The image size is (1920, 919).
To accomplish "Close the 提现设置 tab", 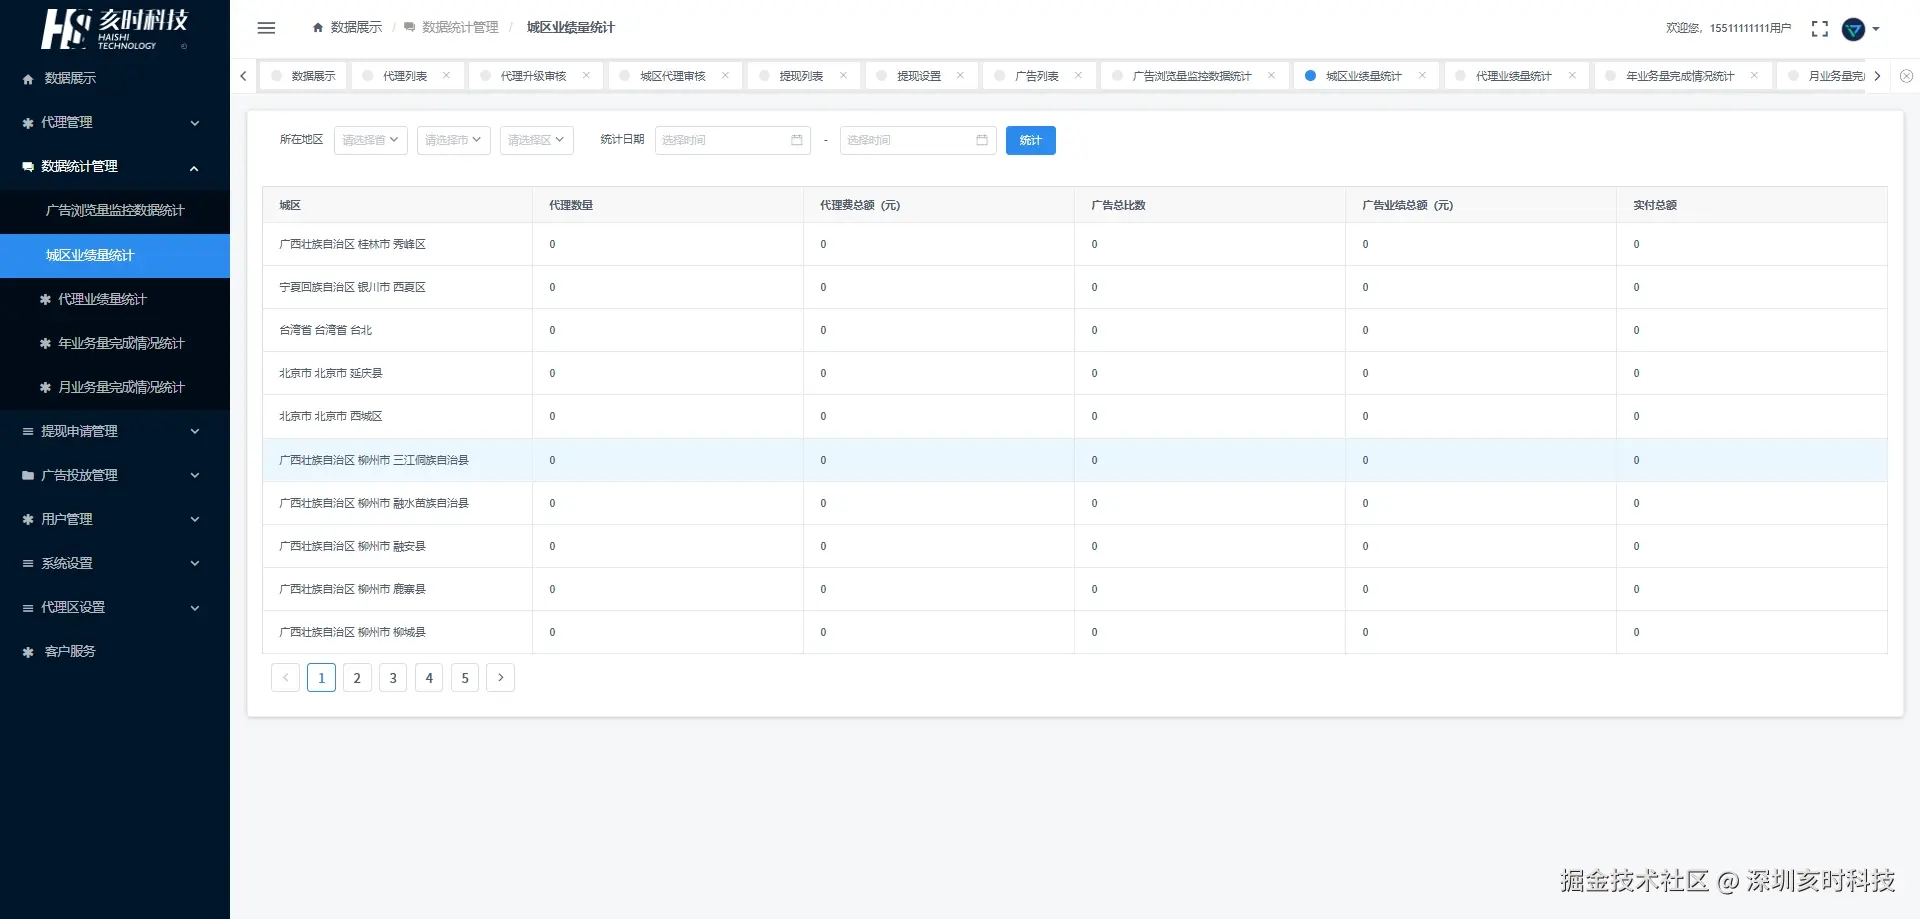I will [x=960, y=76].
